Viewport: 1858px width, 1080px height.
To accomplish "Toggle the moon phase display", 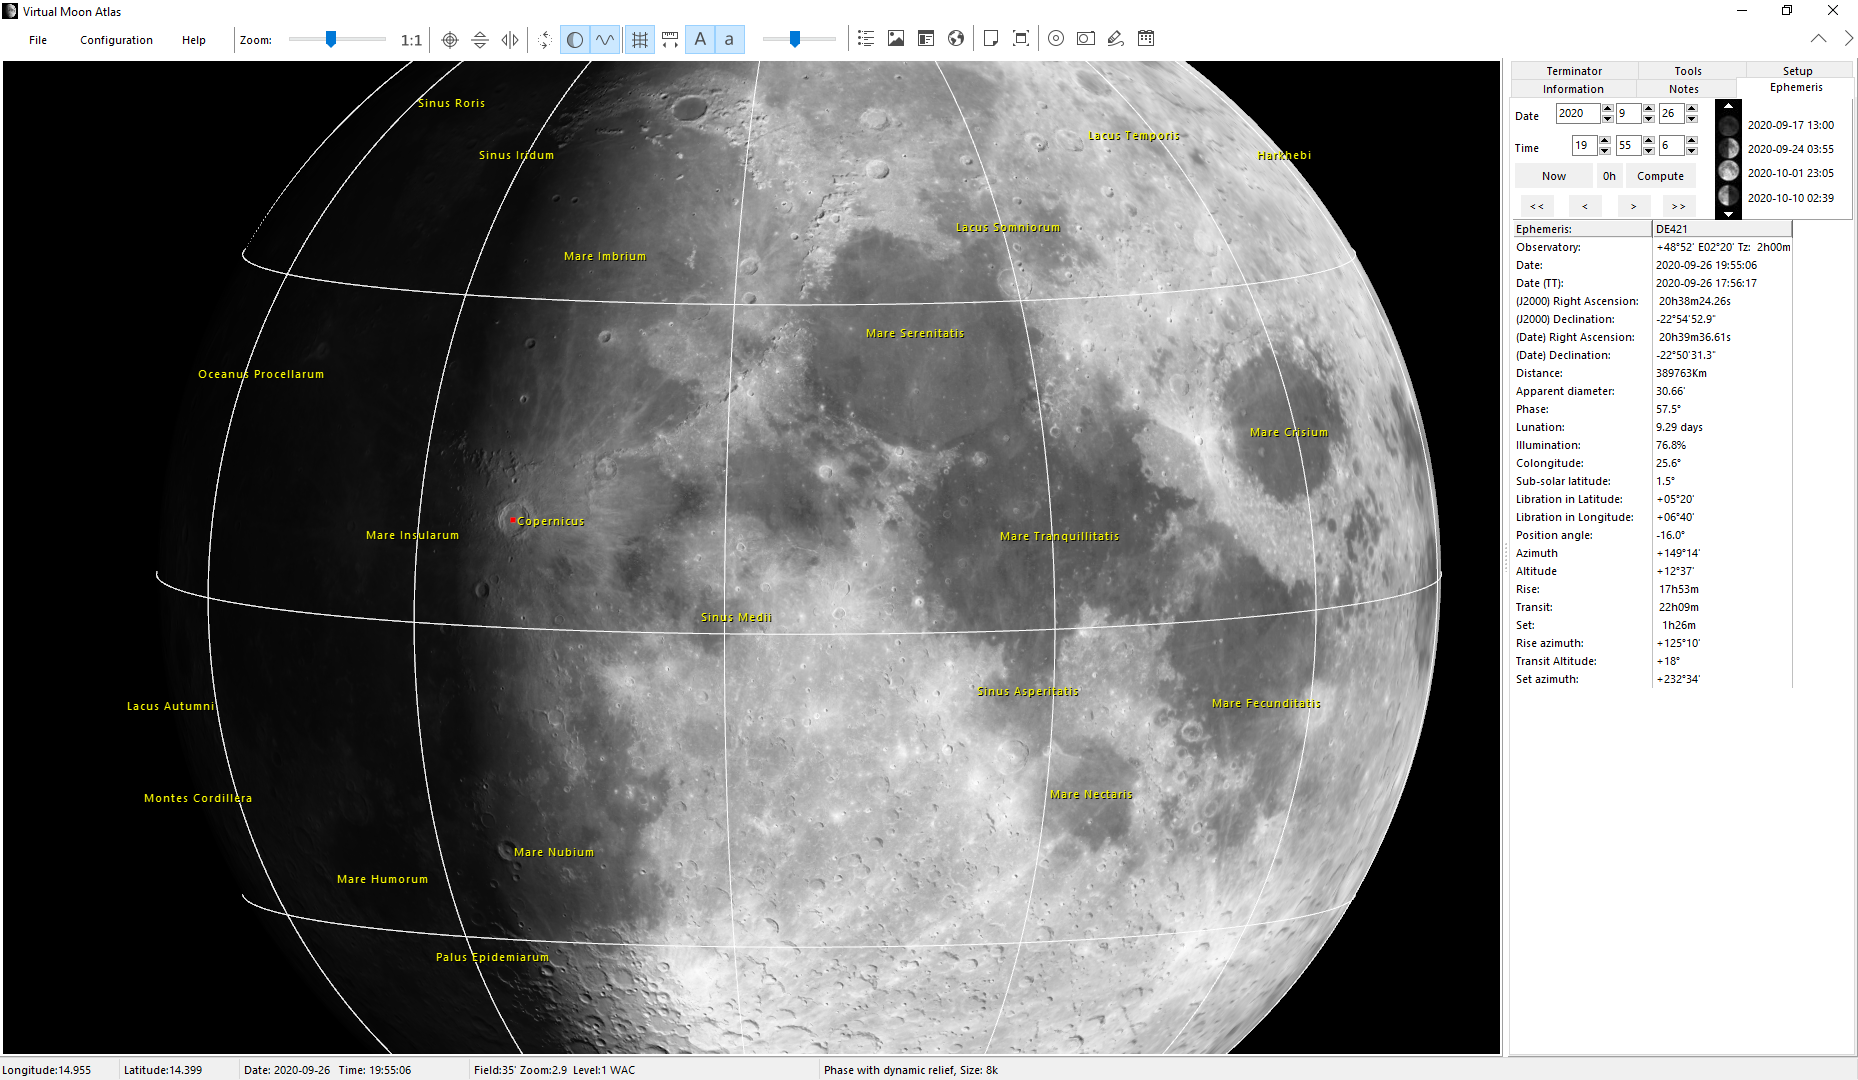I will [575, 40].
